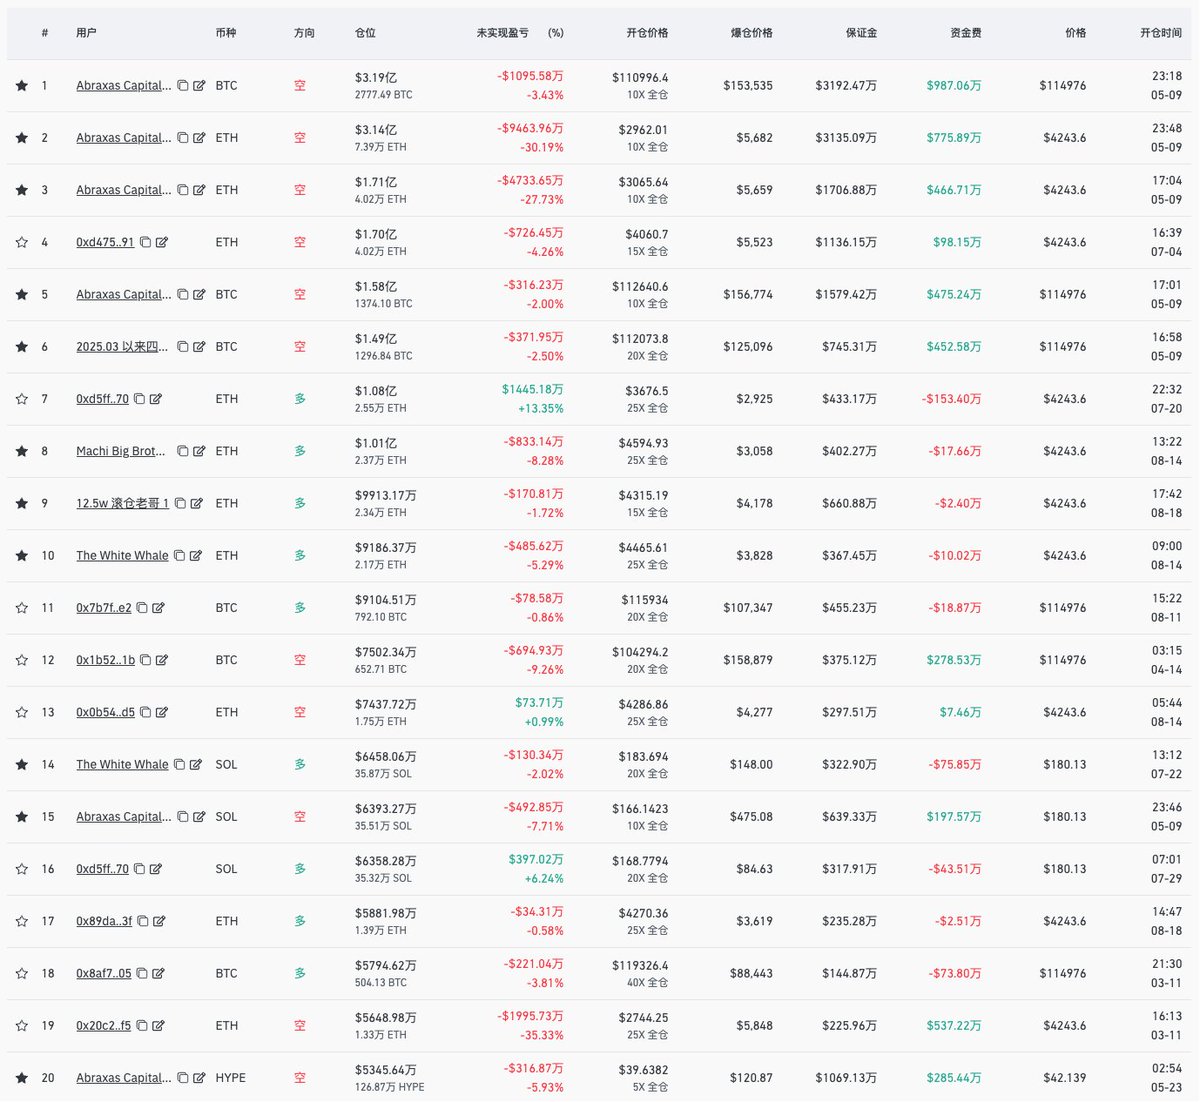Star the 0x20c2..f5 row
This screenshot has width=1200, height=1102.
click(22, 1025)
